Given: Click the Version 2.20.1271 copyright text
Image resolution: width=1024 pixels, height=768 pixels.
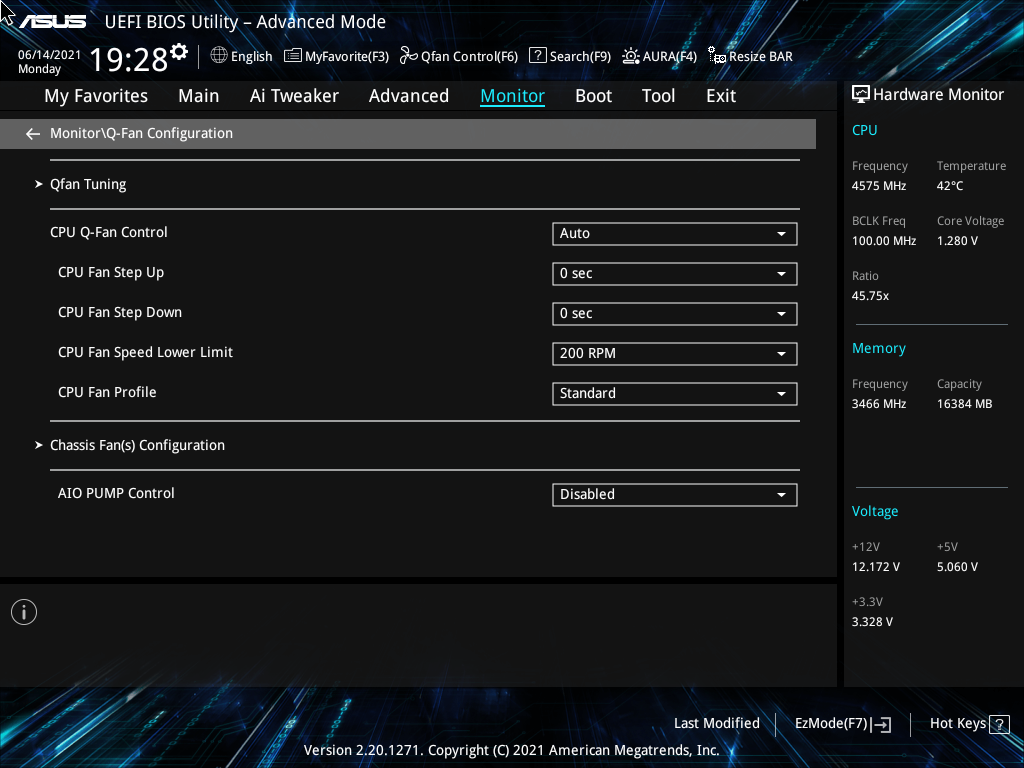Looking at the screenshot, I should pyautogui.click(x=511, y=750).
